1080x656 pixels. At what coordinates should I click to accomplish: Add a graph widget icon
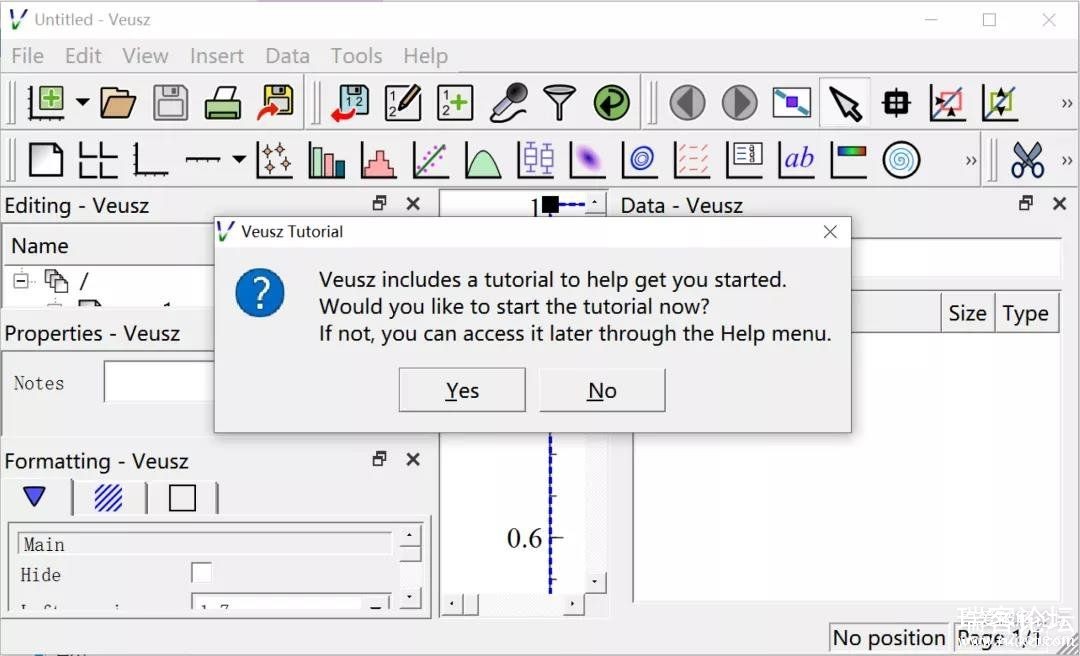(x=150, y=159)
